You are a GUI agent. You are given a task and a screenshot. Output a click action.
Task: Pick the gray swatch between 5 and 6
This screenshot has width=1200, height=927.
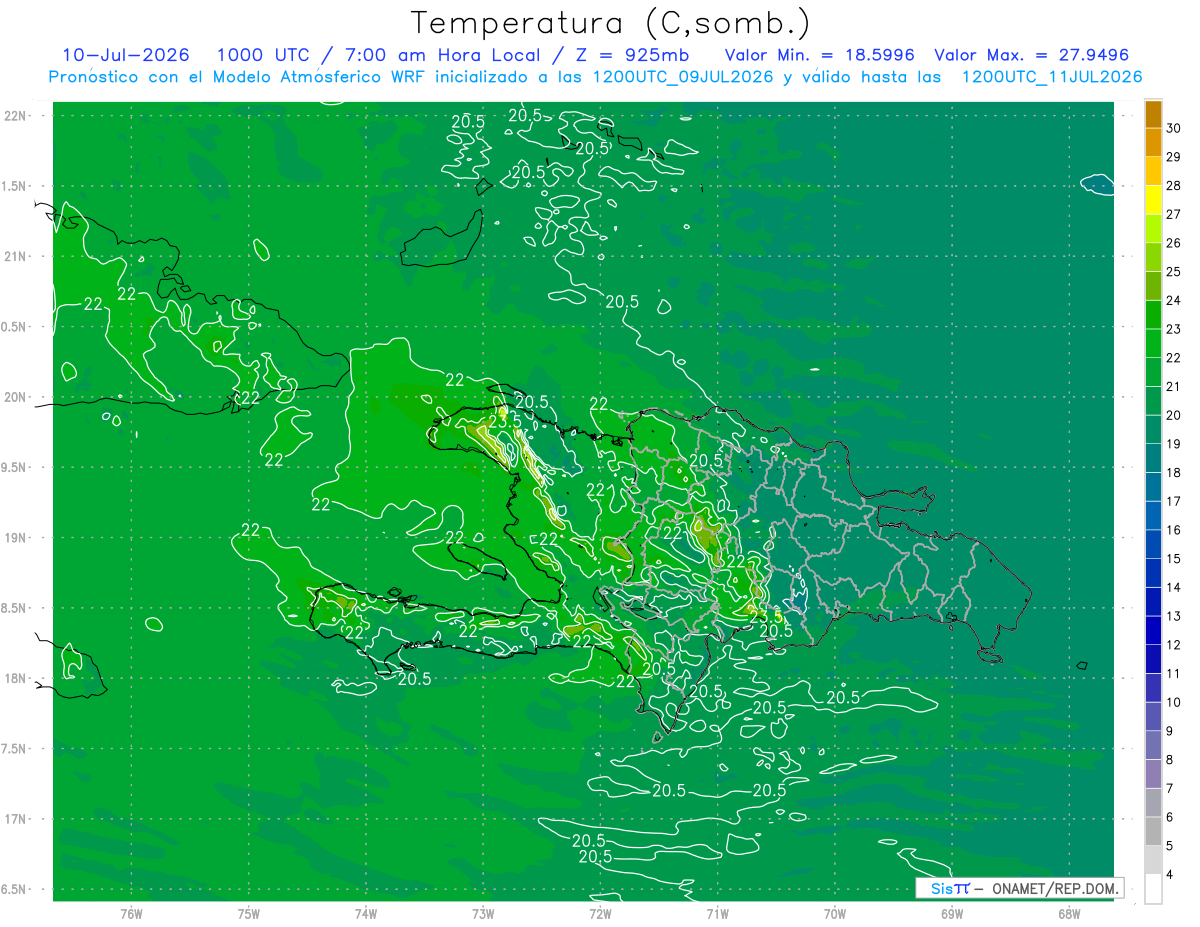1153,832
